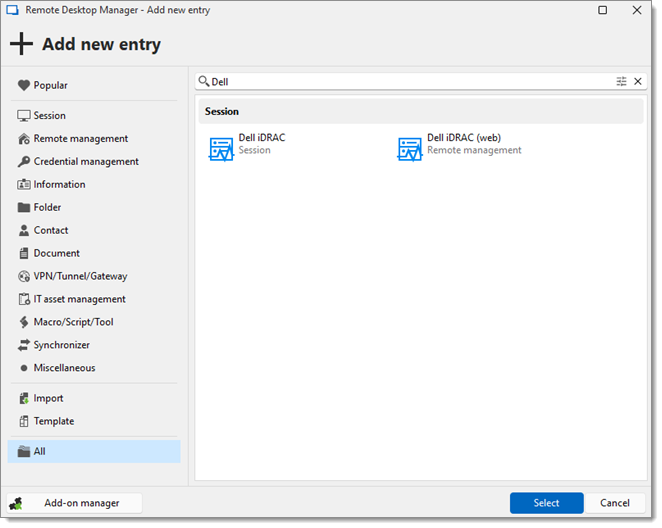This screenshot has height=528, width=662.
Task: Click the Add-on manager puzzle icon
Action: click(16, 503)
